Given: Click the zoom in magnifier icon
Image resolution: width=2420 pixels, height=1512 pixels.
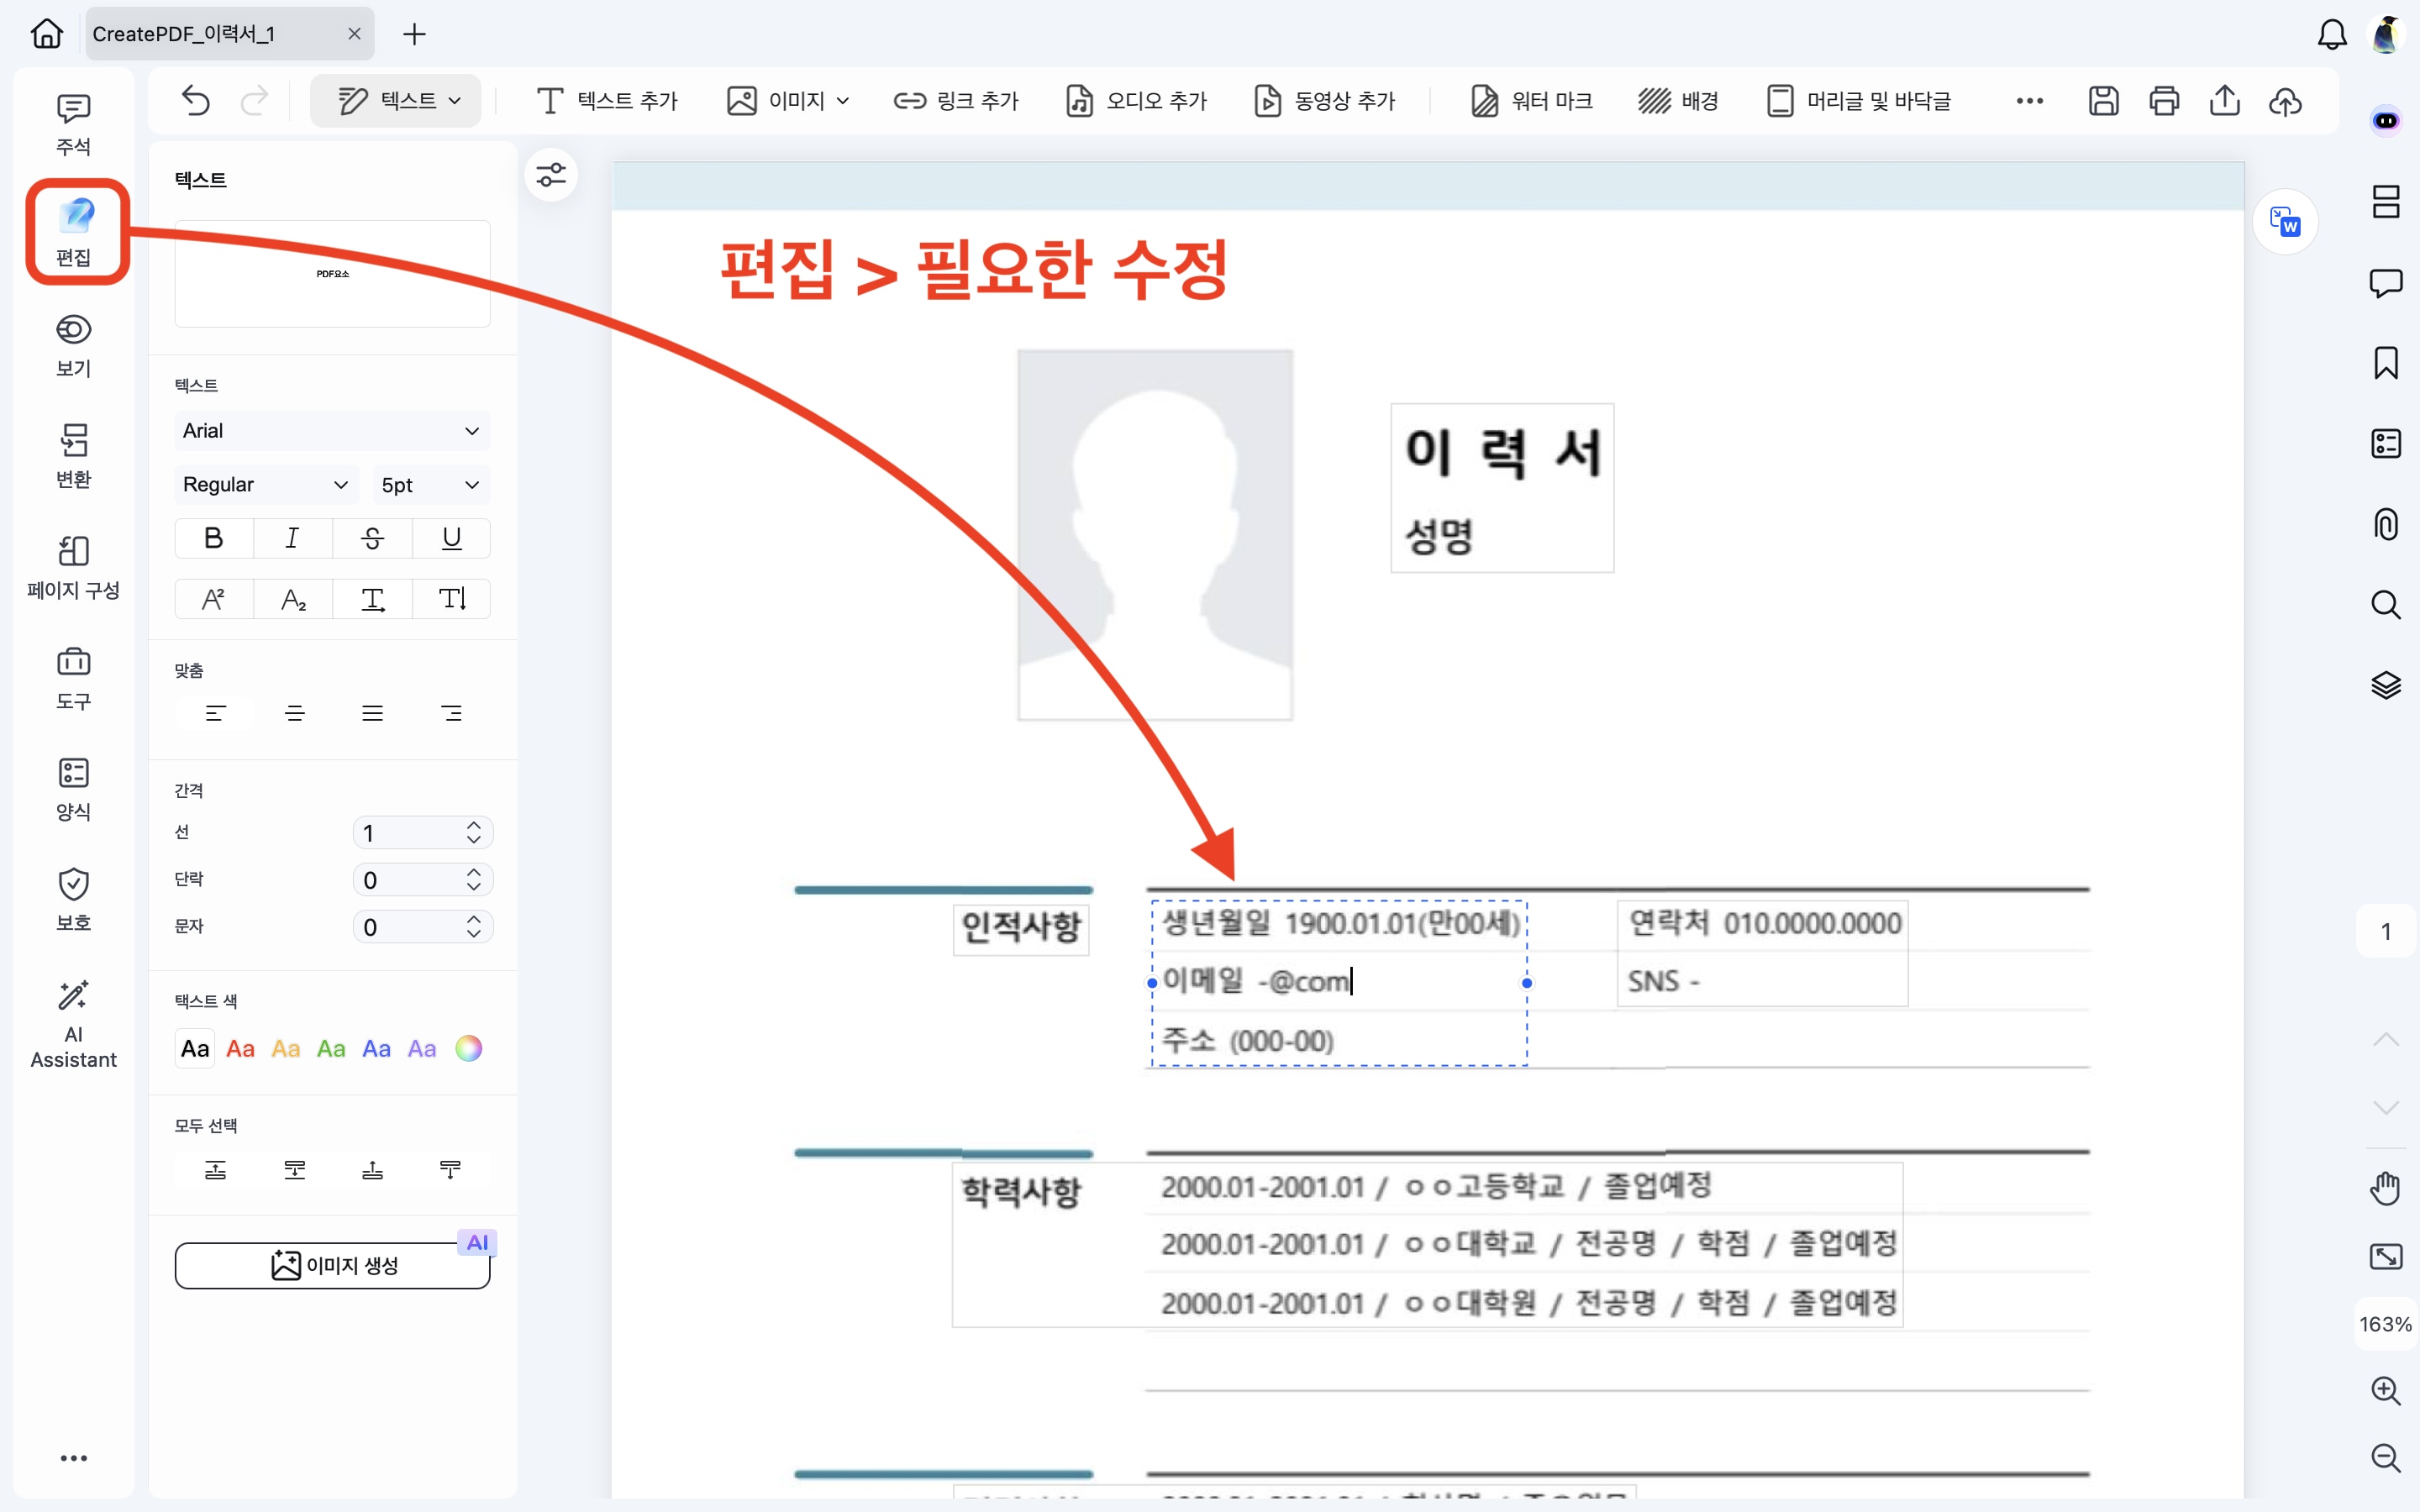Looking at the screenshot, I should [2385, 1390].
